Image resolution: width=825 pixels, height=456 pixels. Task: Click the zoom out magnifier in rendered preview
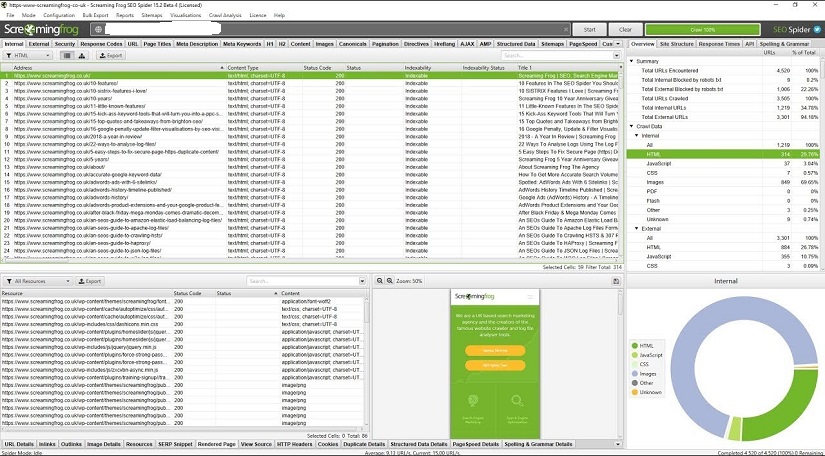pos(379,281)
